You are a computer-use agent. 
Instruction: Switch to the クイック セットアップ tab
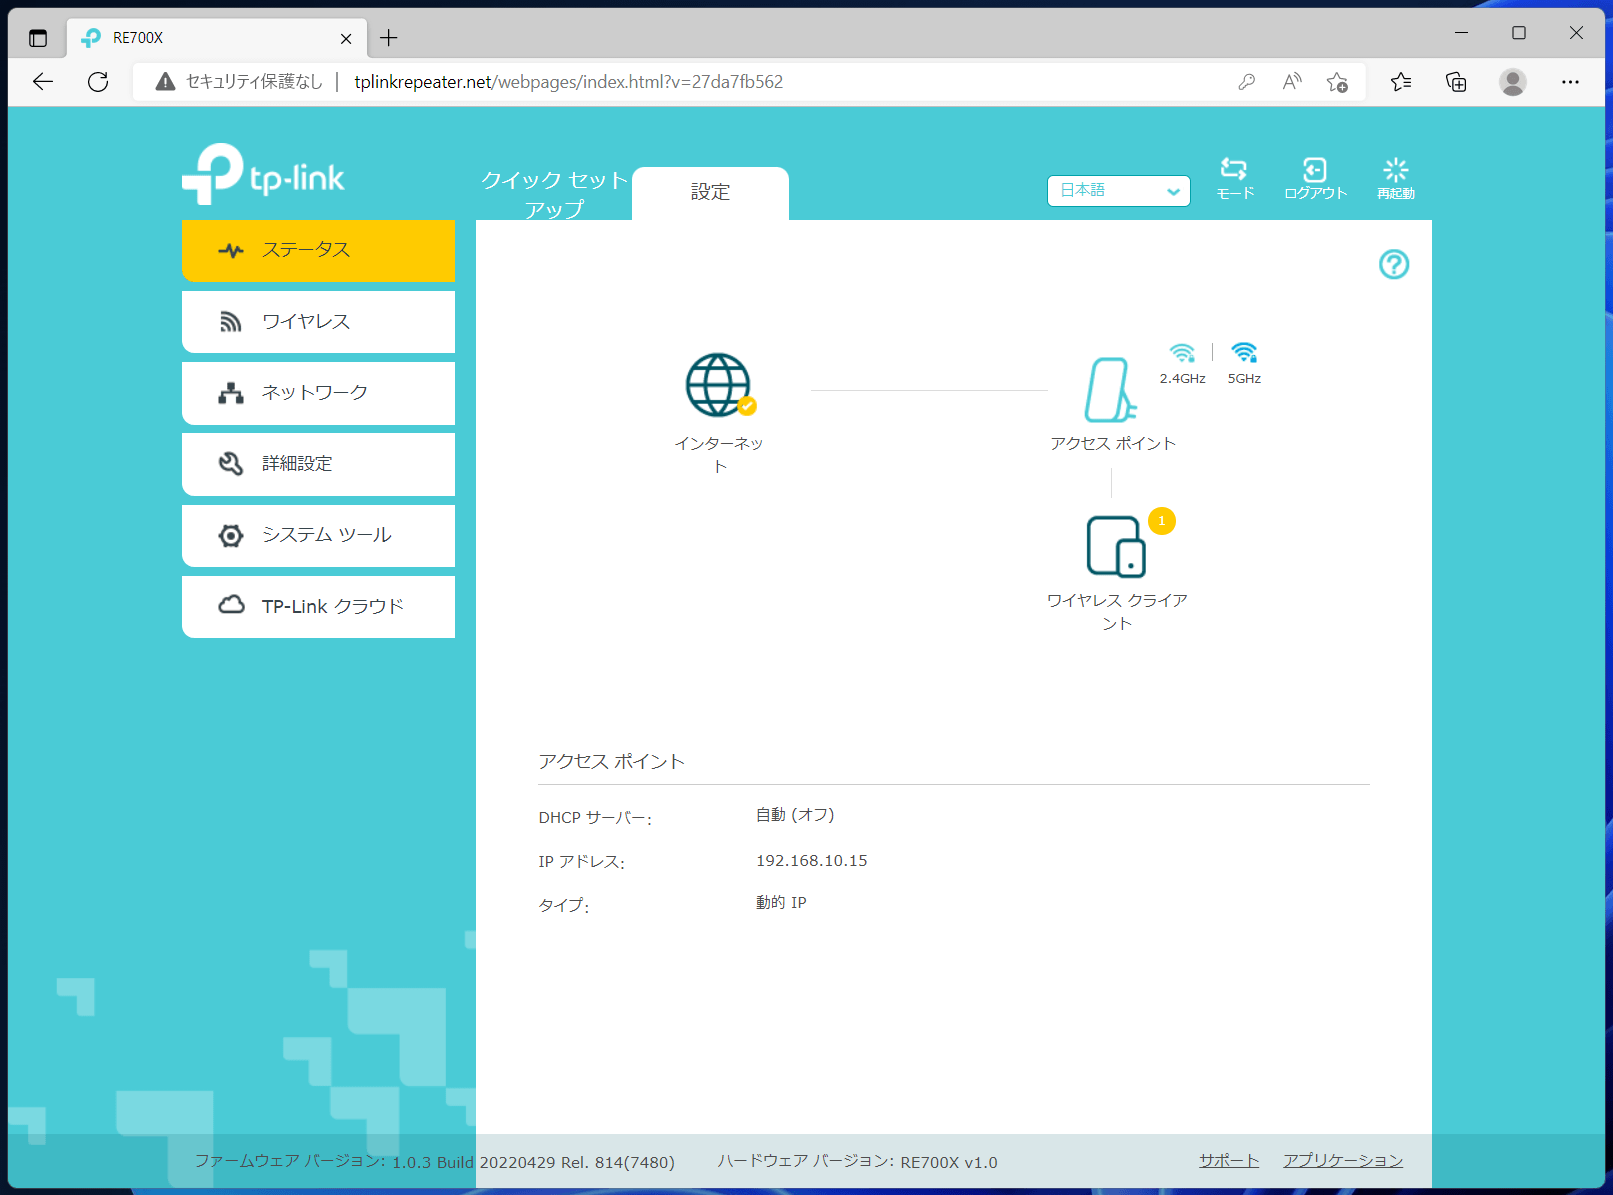tap(554, 194)
